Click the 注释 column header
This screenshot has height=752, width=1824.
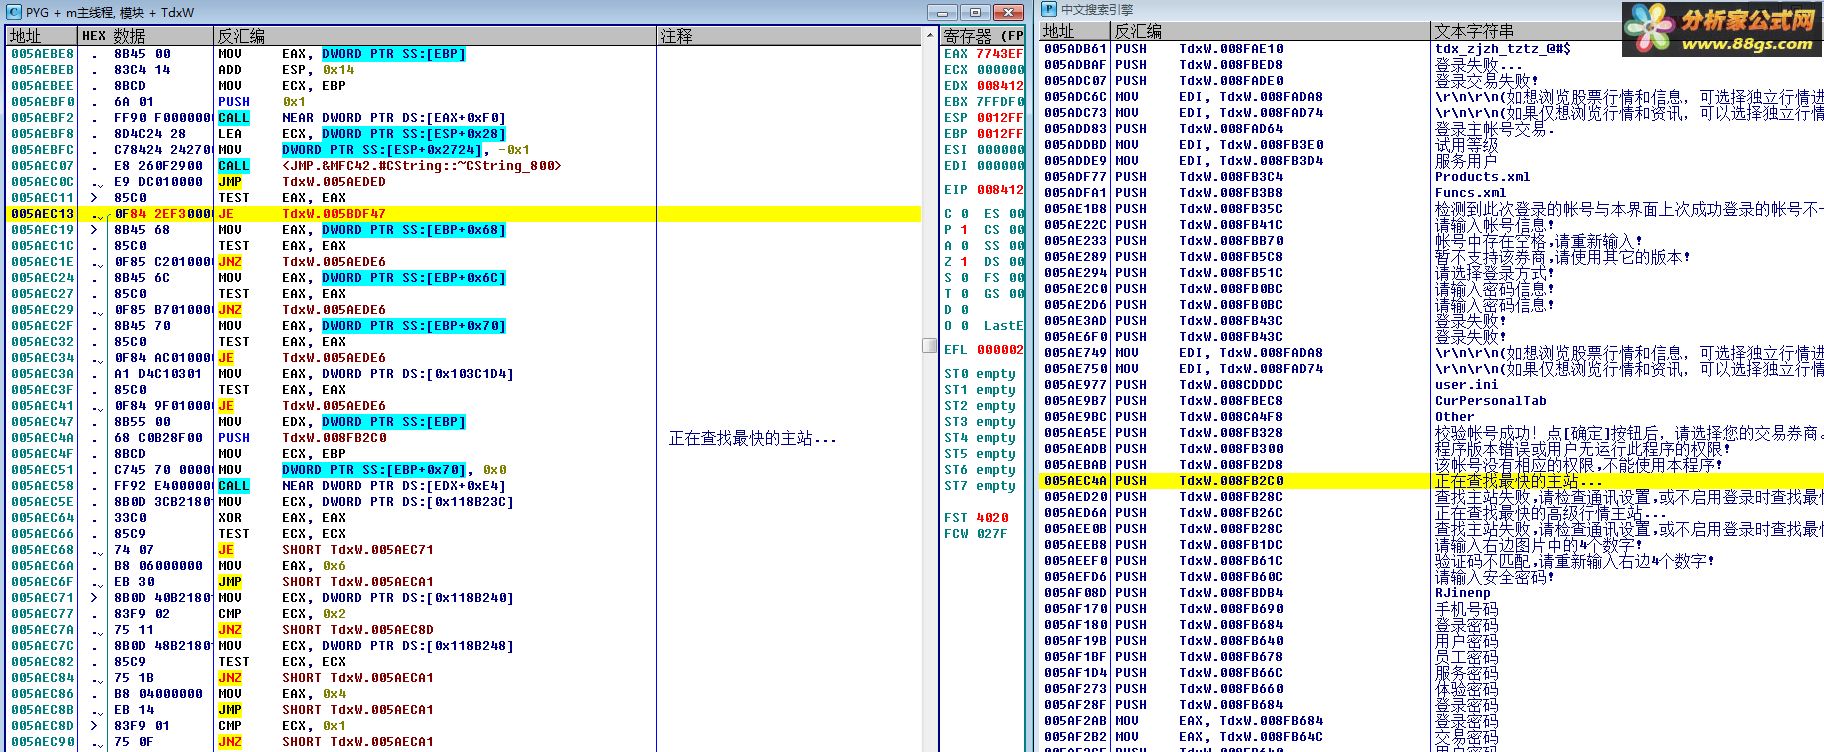coord(789,36)
